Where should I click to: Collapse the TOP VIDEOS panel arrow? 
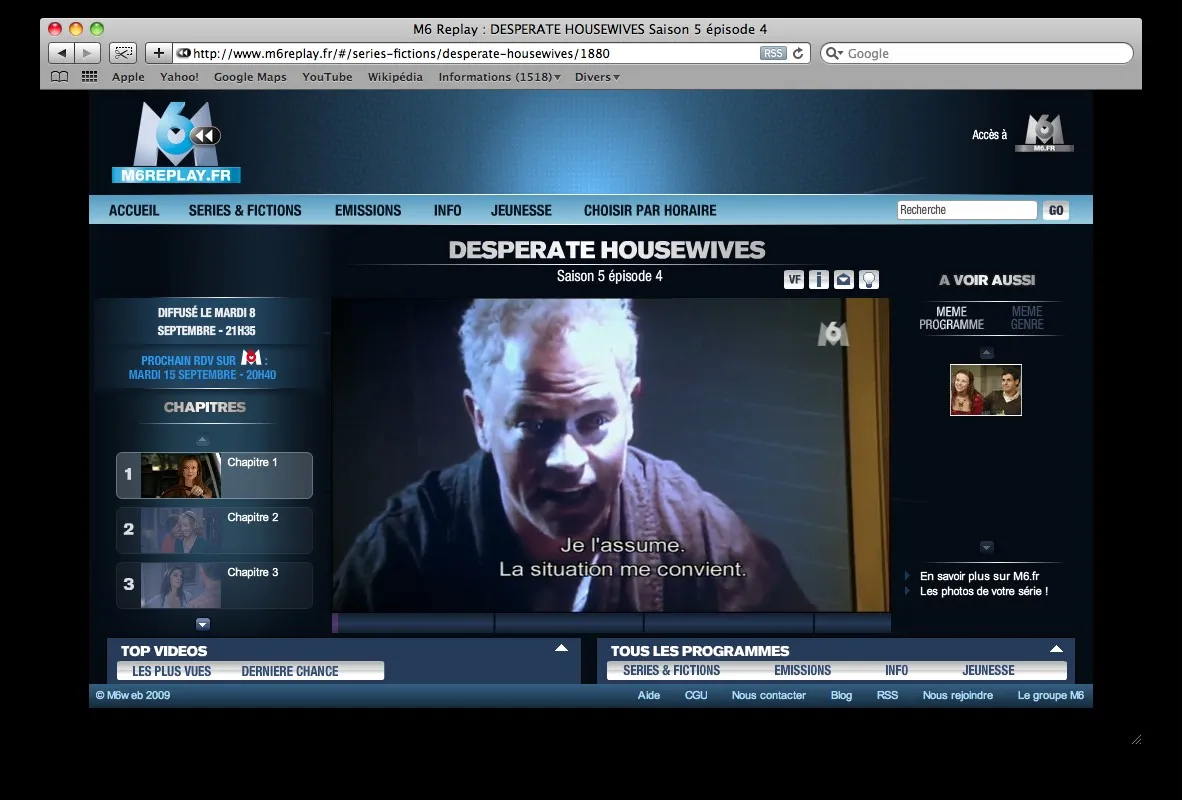click(x=562, y=648)
